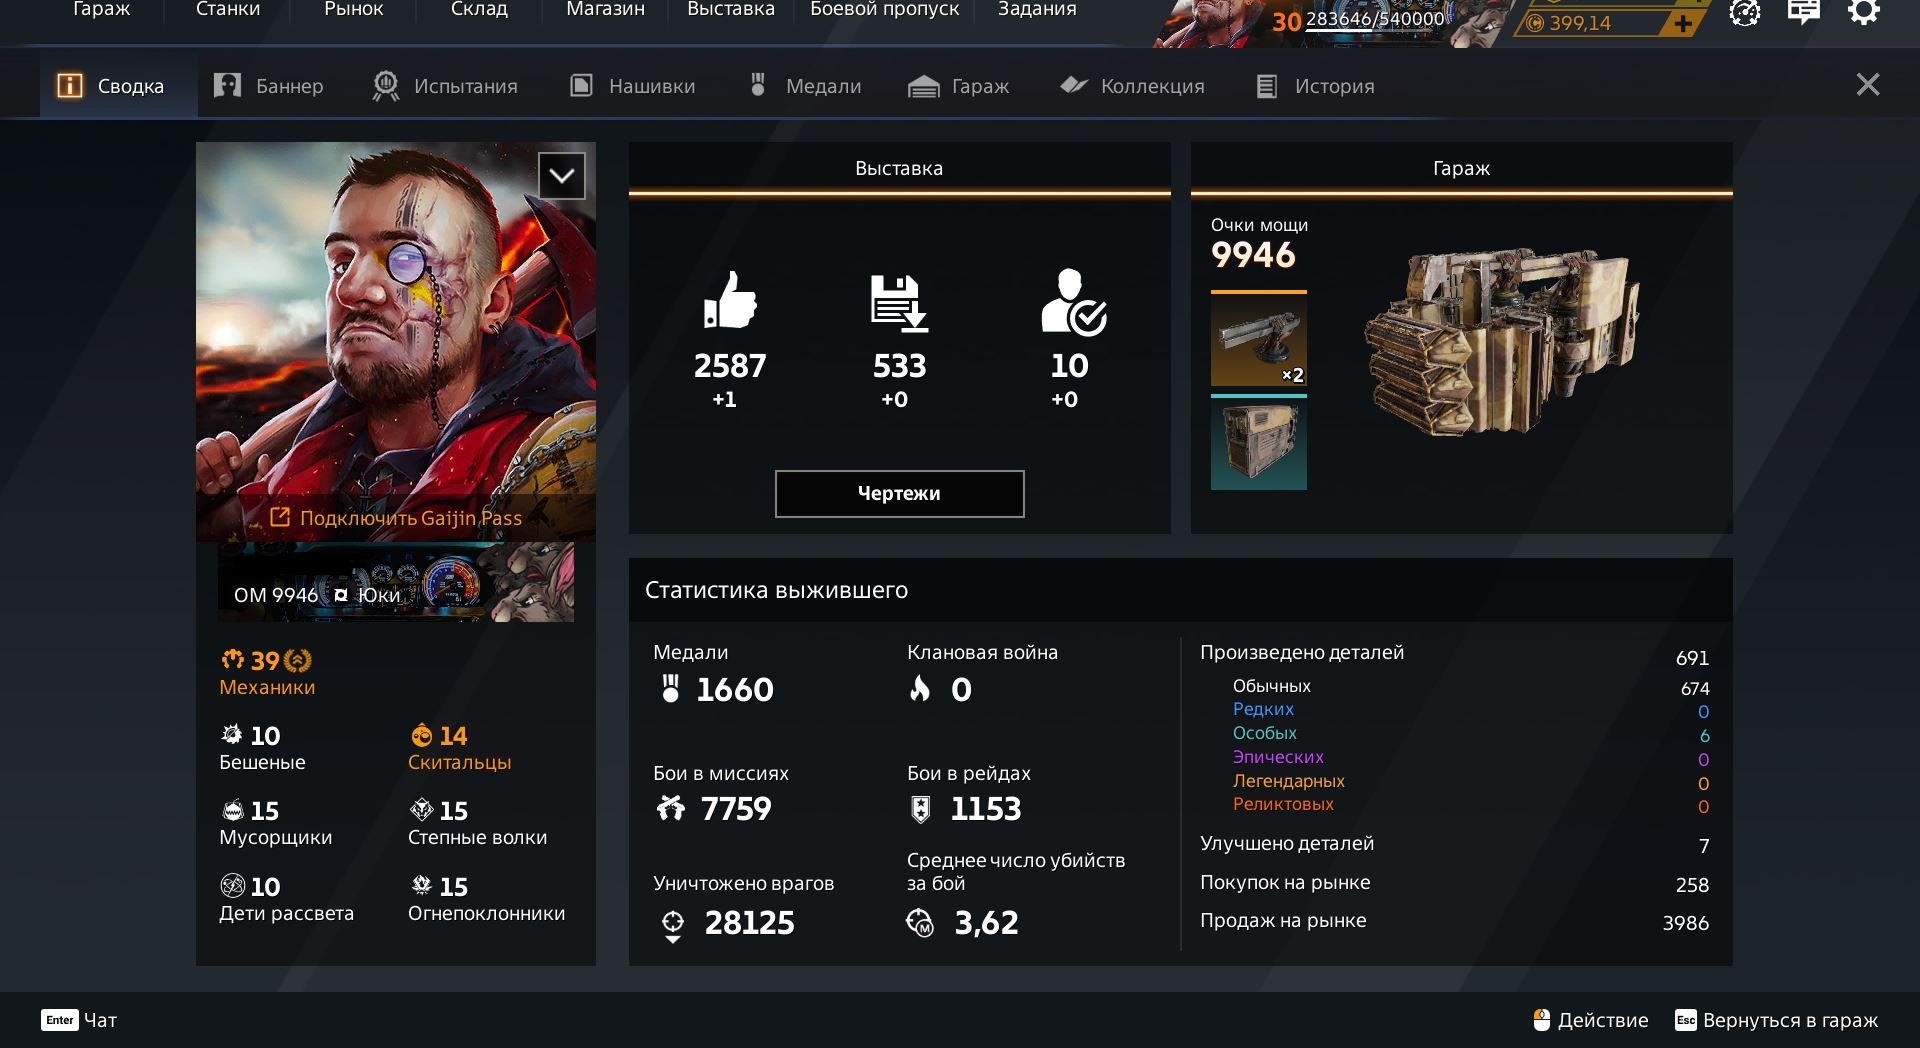
Task: Switch to the История tab
Action: (1315, 86)
